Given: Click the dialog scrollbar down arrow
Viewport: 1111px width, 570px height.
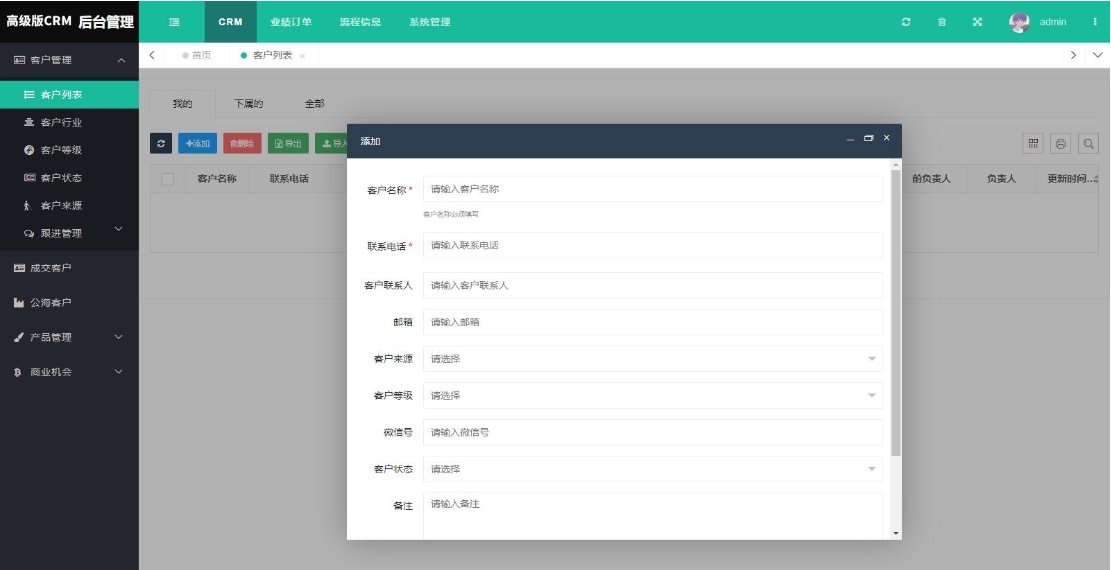Looking at the screenshot, I should point(896,533).
